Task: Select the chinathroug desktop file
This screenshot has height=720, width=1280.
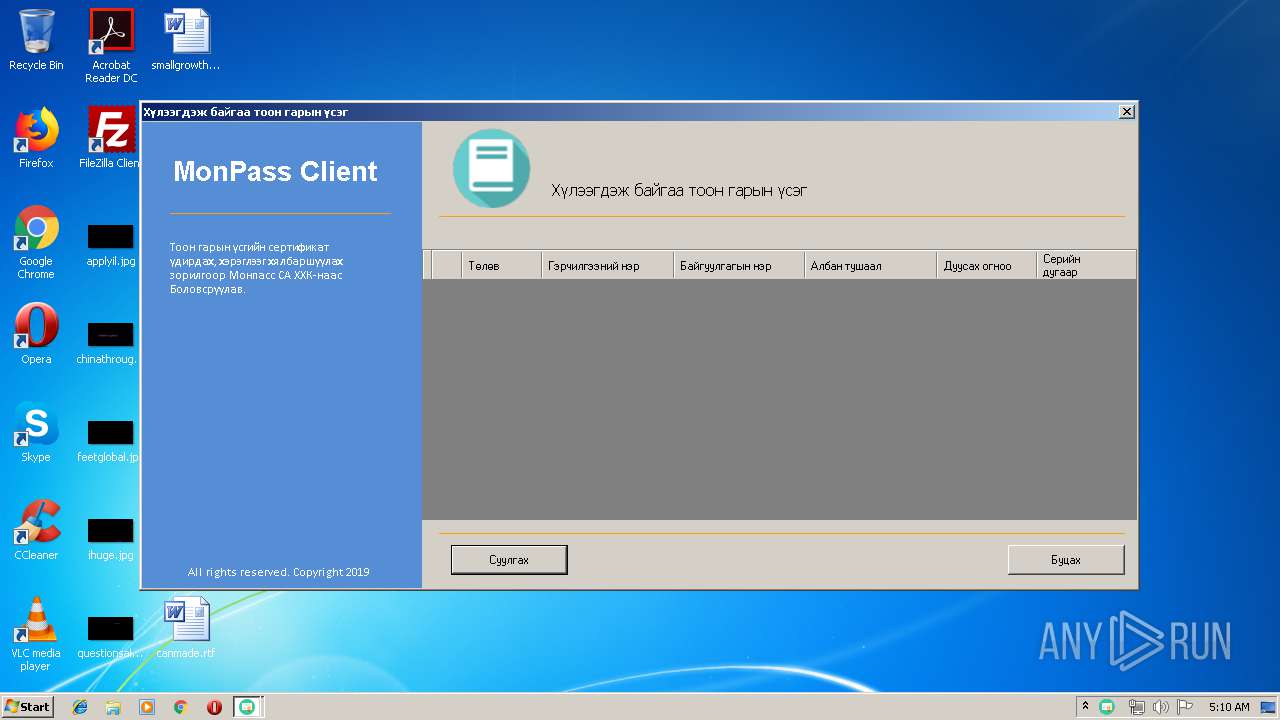Action: pos(108,344)
